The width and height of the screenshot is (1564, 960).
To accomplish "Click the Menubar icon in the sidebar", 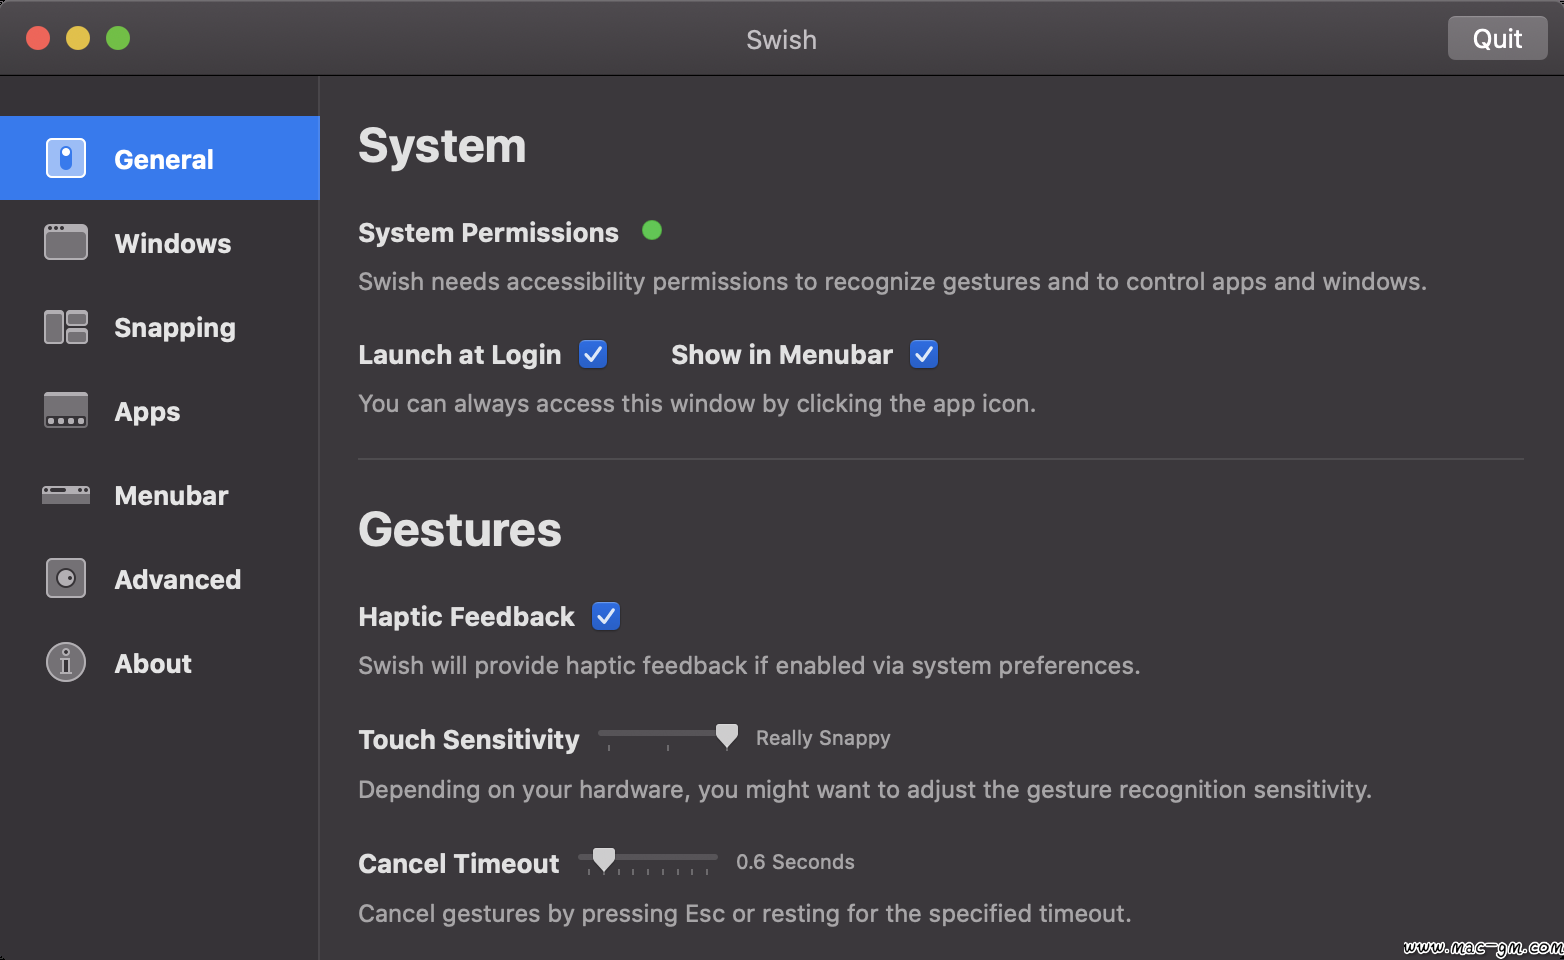I will [66, 494].
